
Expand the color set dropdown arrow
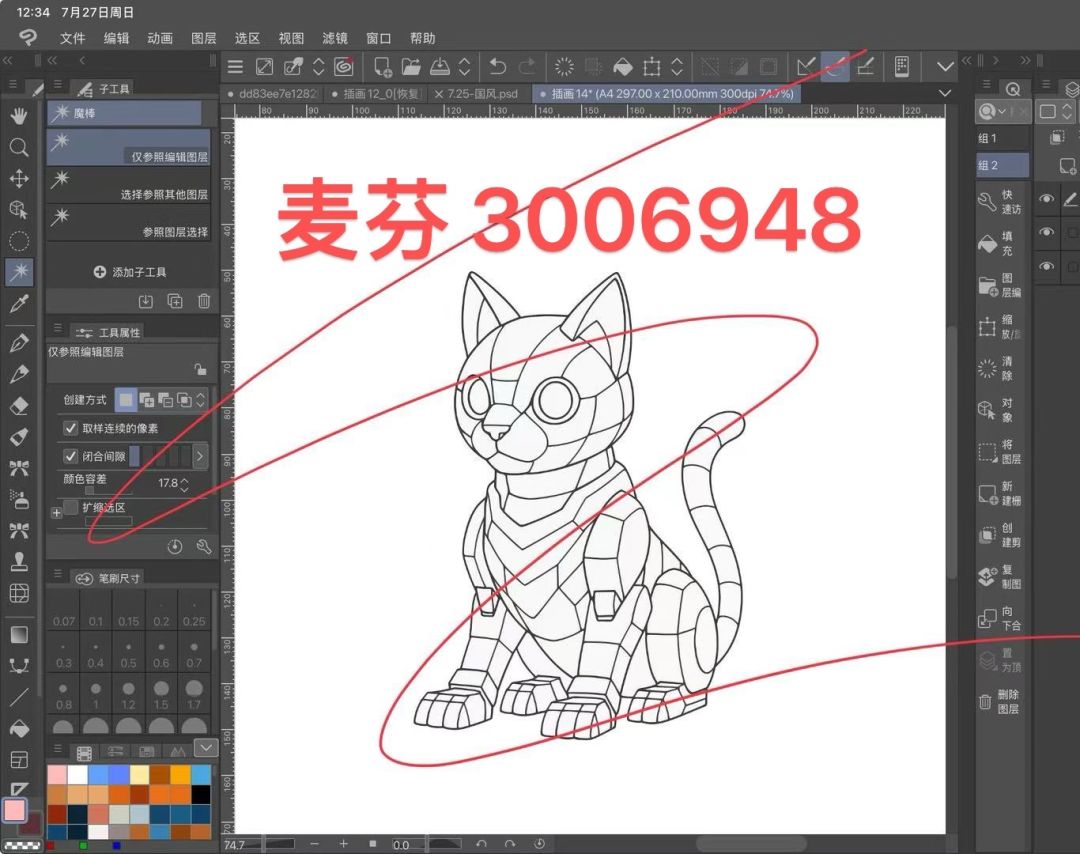[x=206, y=747]
